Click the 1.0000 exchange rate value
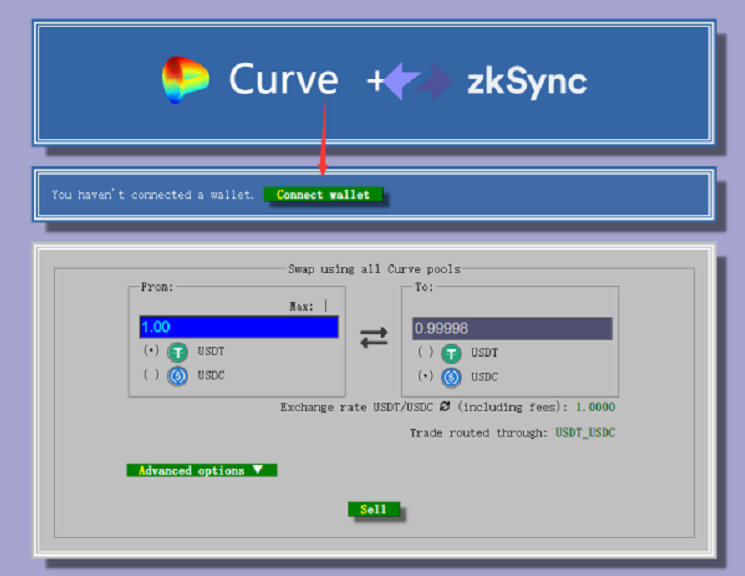This screenshot has width=745, height=576. (595, 407)
